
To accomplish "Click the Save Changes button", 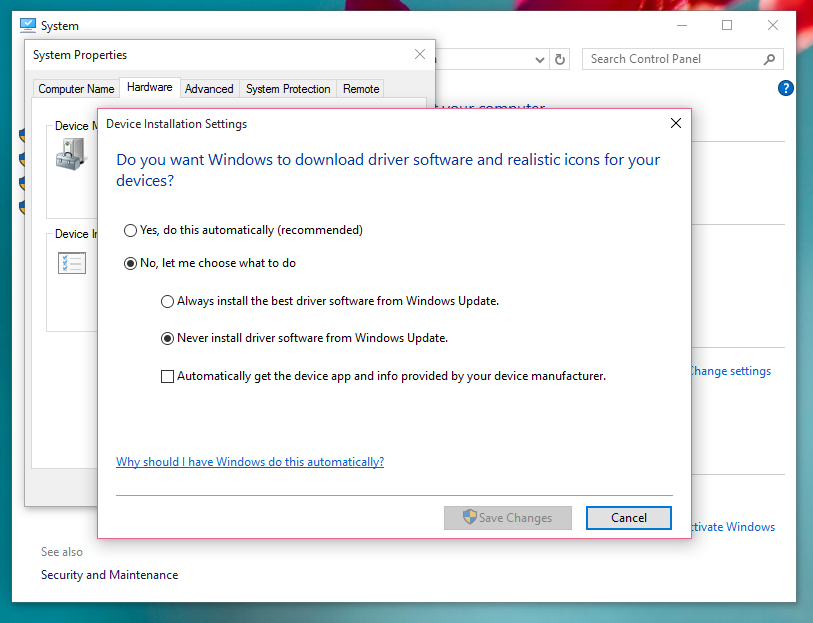I will click(x=508, y=518).
